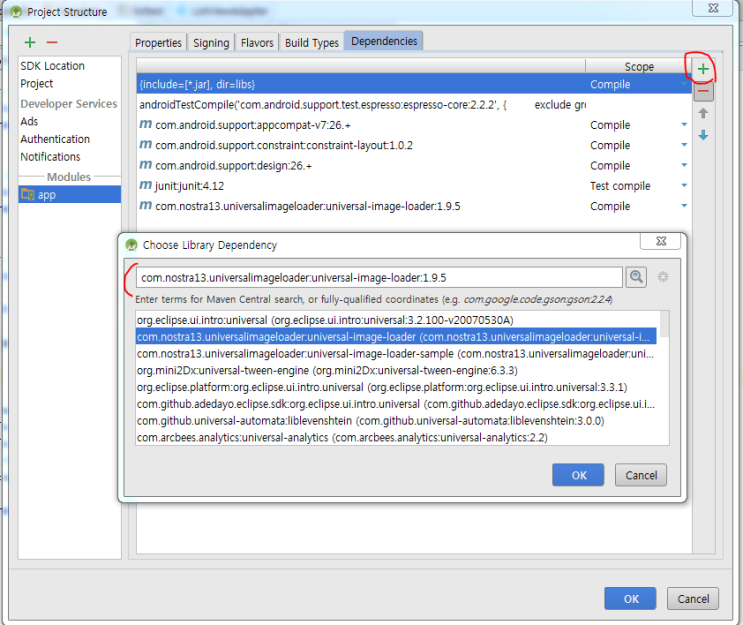Open the Flavors tab
Viewport: 743px width, 625px height.
pyautogui.click(x=257, y=43)
